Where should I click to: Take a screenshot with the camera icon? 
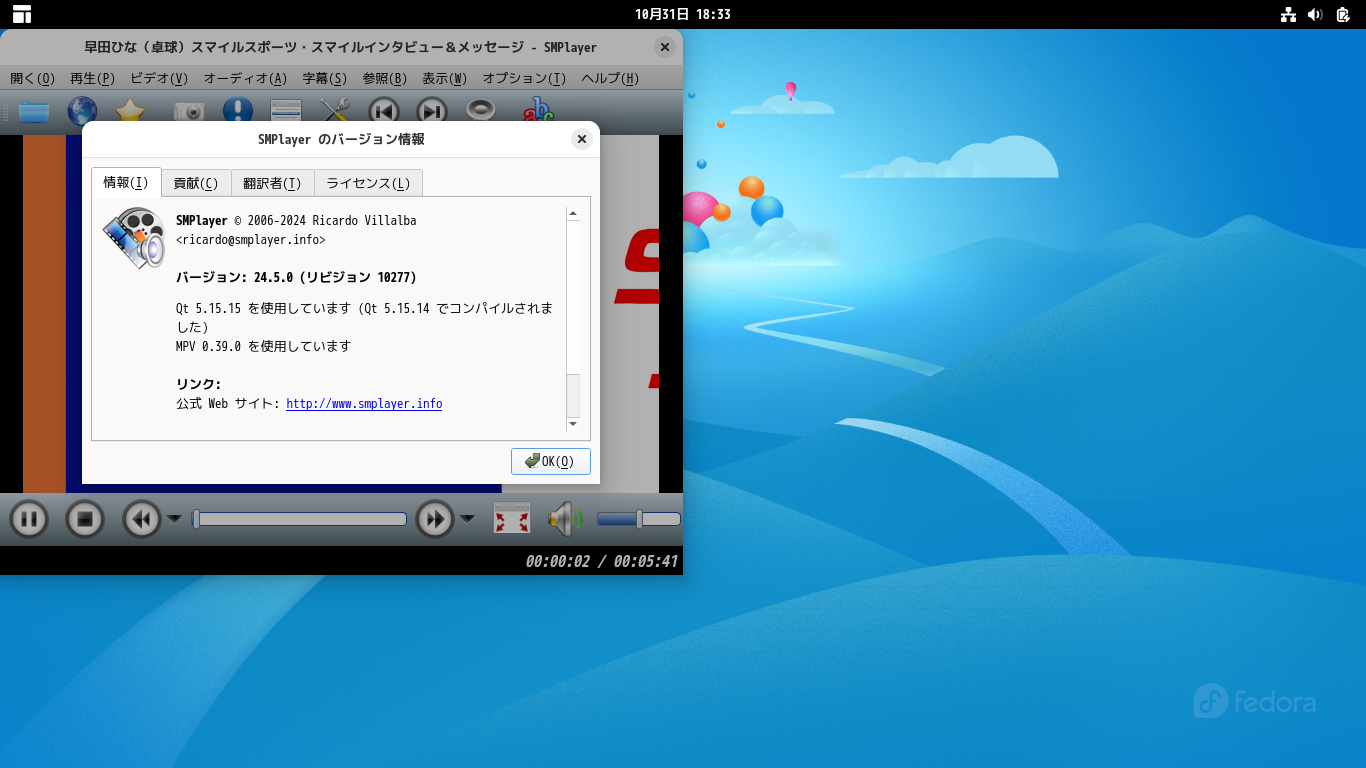[189, 111]
